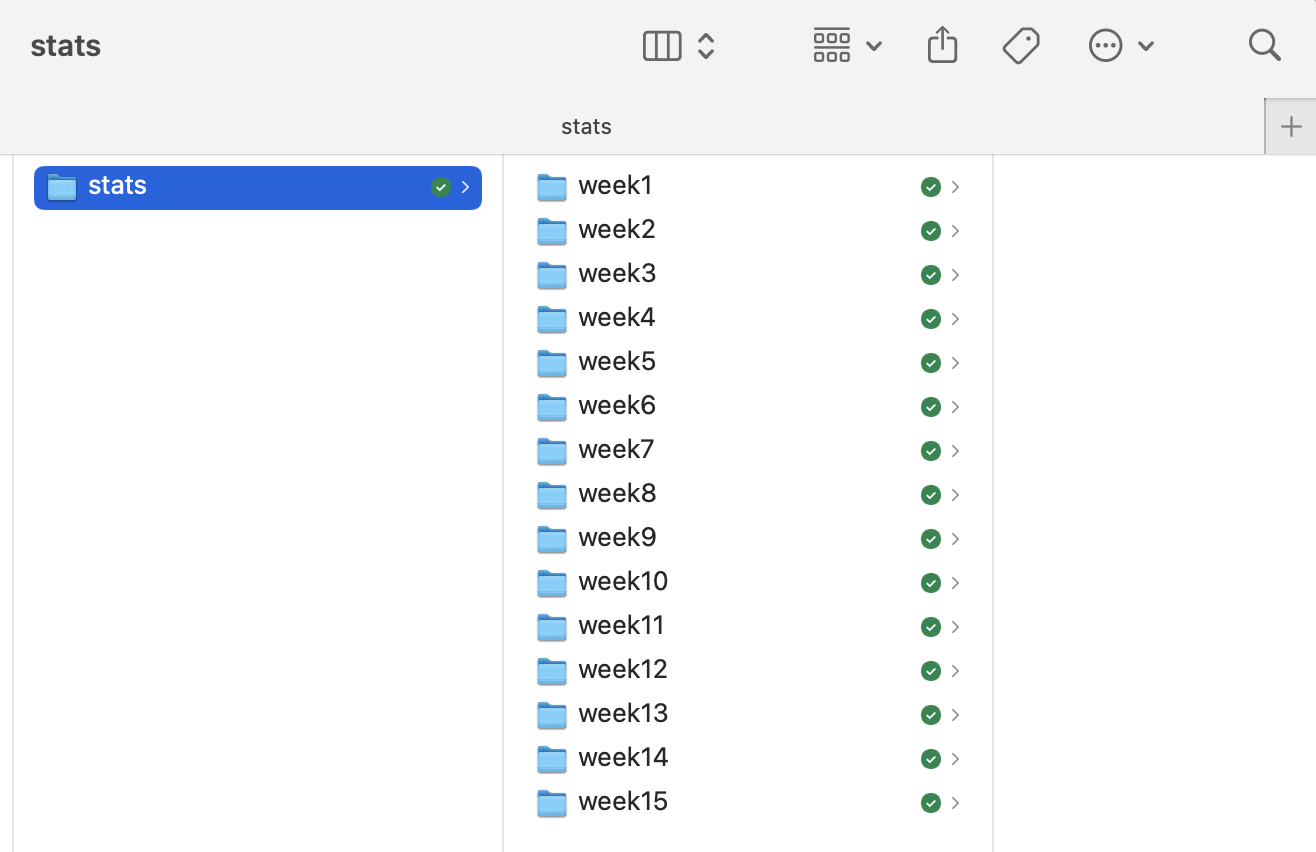Click the sync status badge on stats

(440, 187)
